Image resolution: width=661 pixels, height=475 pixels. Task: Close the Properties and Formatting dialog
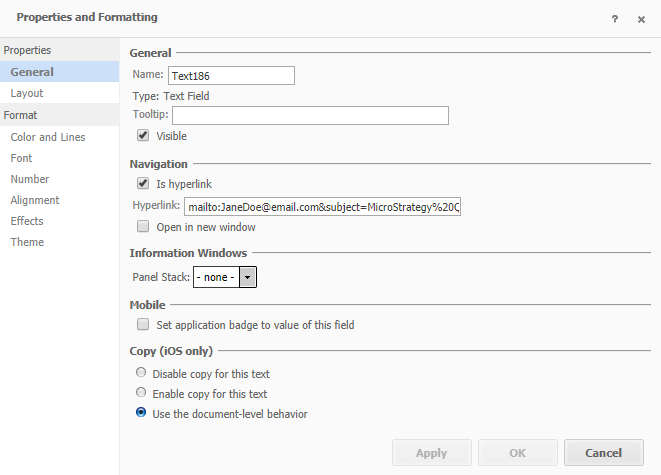641,19
